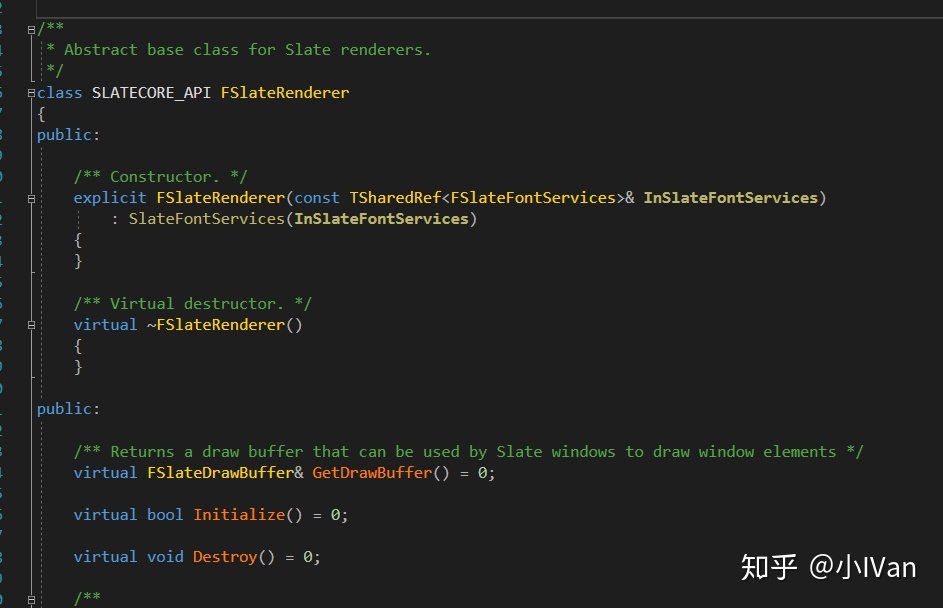The height and width of the screenshot is (608, 943).
Task: Click the InSlateFontServices constructor parameter
Action: (x=731, y=198)
